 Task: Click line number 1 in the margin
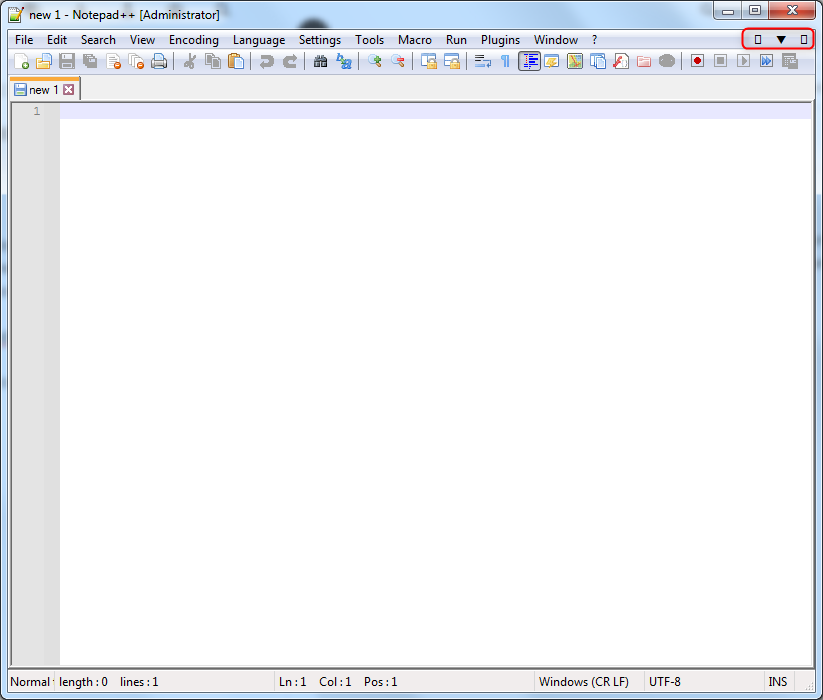tap(37, 111)
